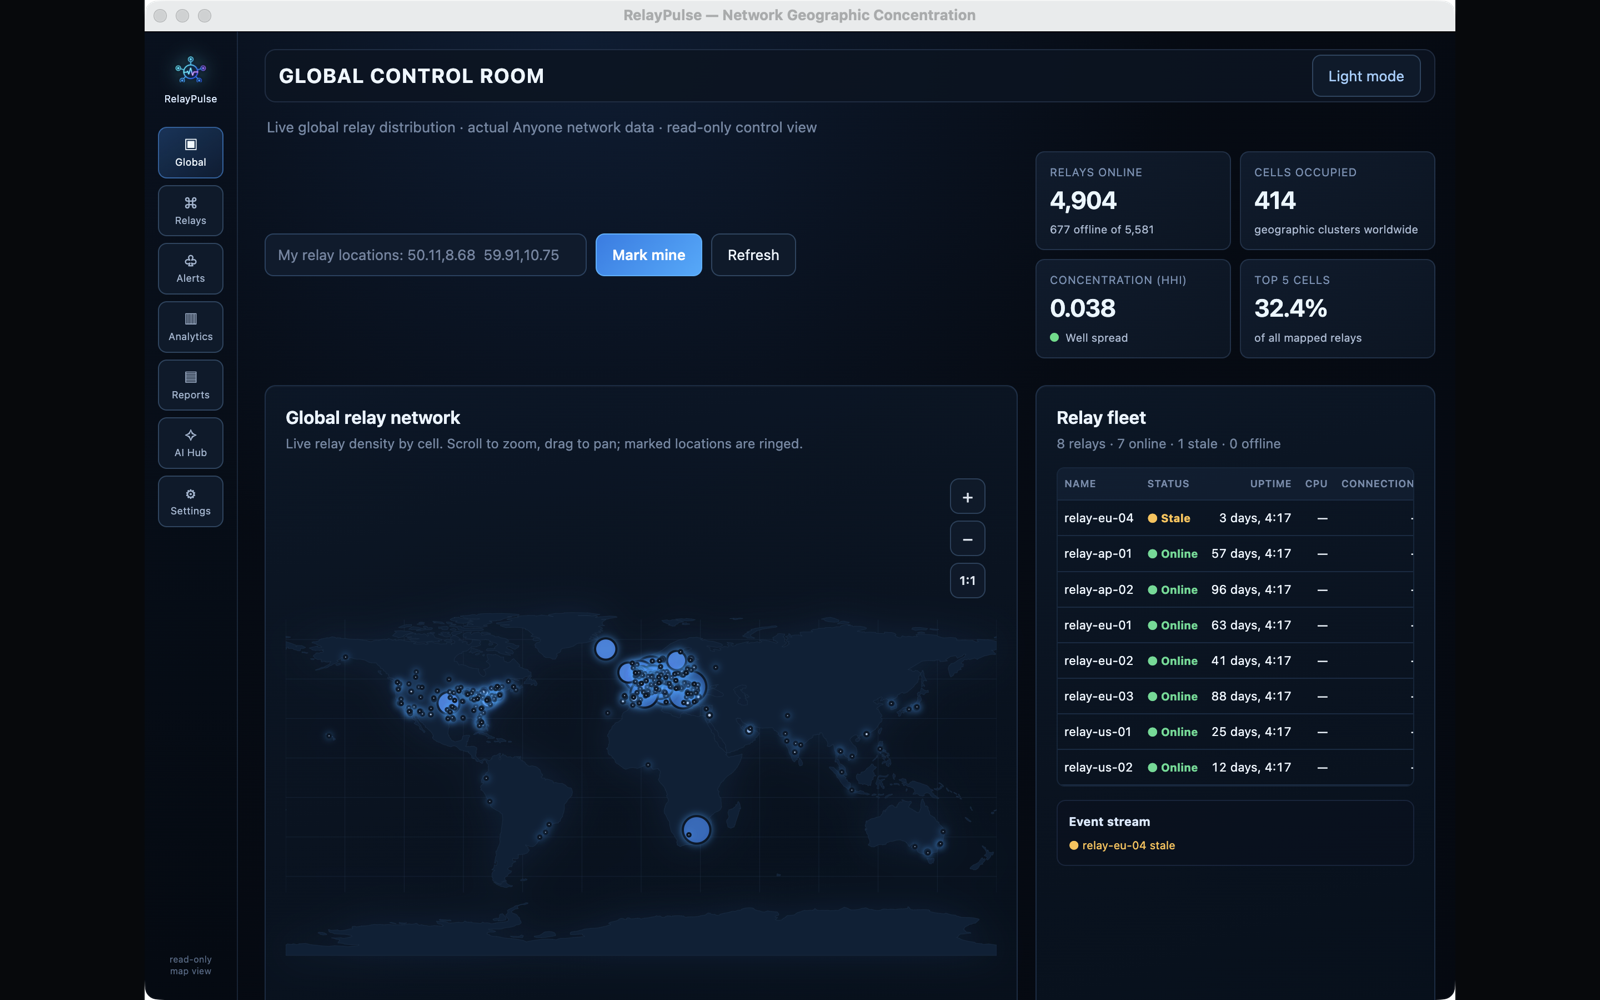The image size is (1600, 1000).
Task: Reset map zoom with 1:1 button
Action: (x=967, y=581)
